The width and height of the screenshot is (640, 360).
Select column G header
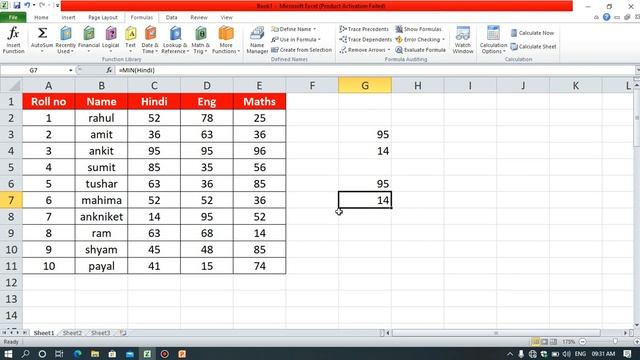pyautogui.click(x=365, y=86)
